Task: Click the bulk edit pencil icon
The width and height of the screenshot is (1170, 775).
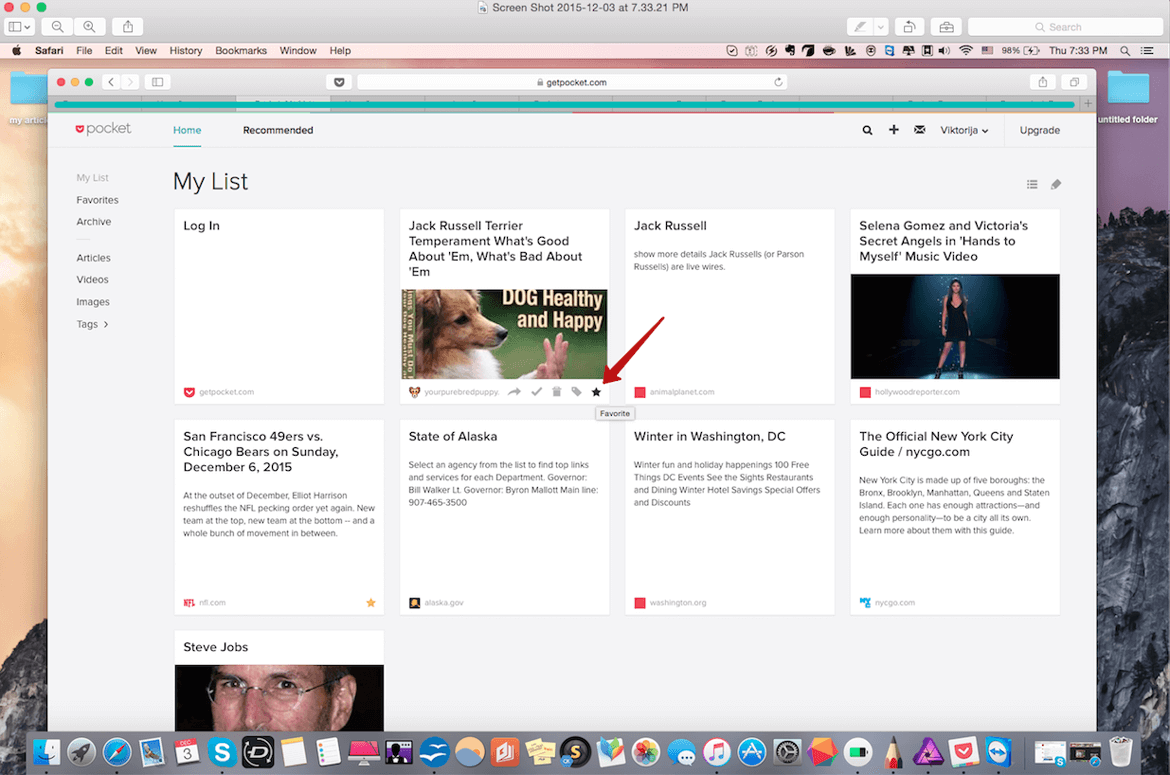Action: pyautogui.click(x=1056, y=184)
